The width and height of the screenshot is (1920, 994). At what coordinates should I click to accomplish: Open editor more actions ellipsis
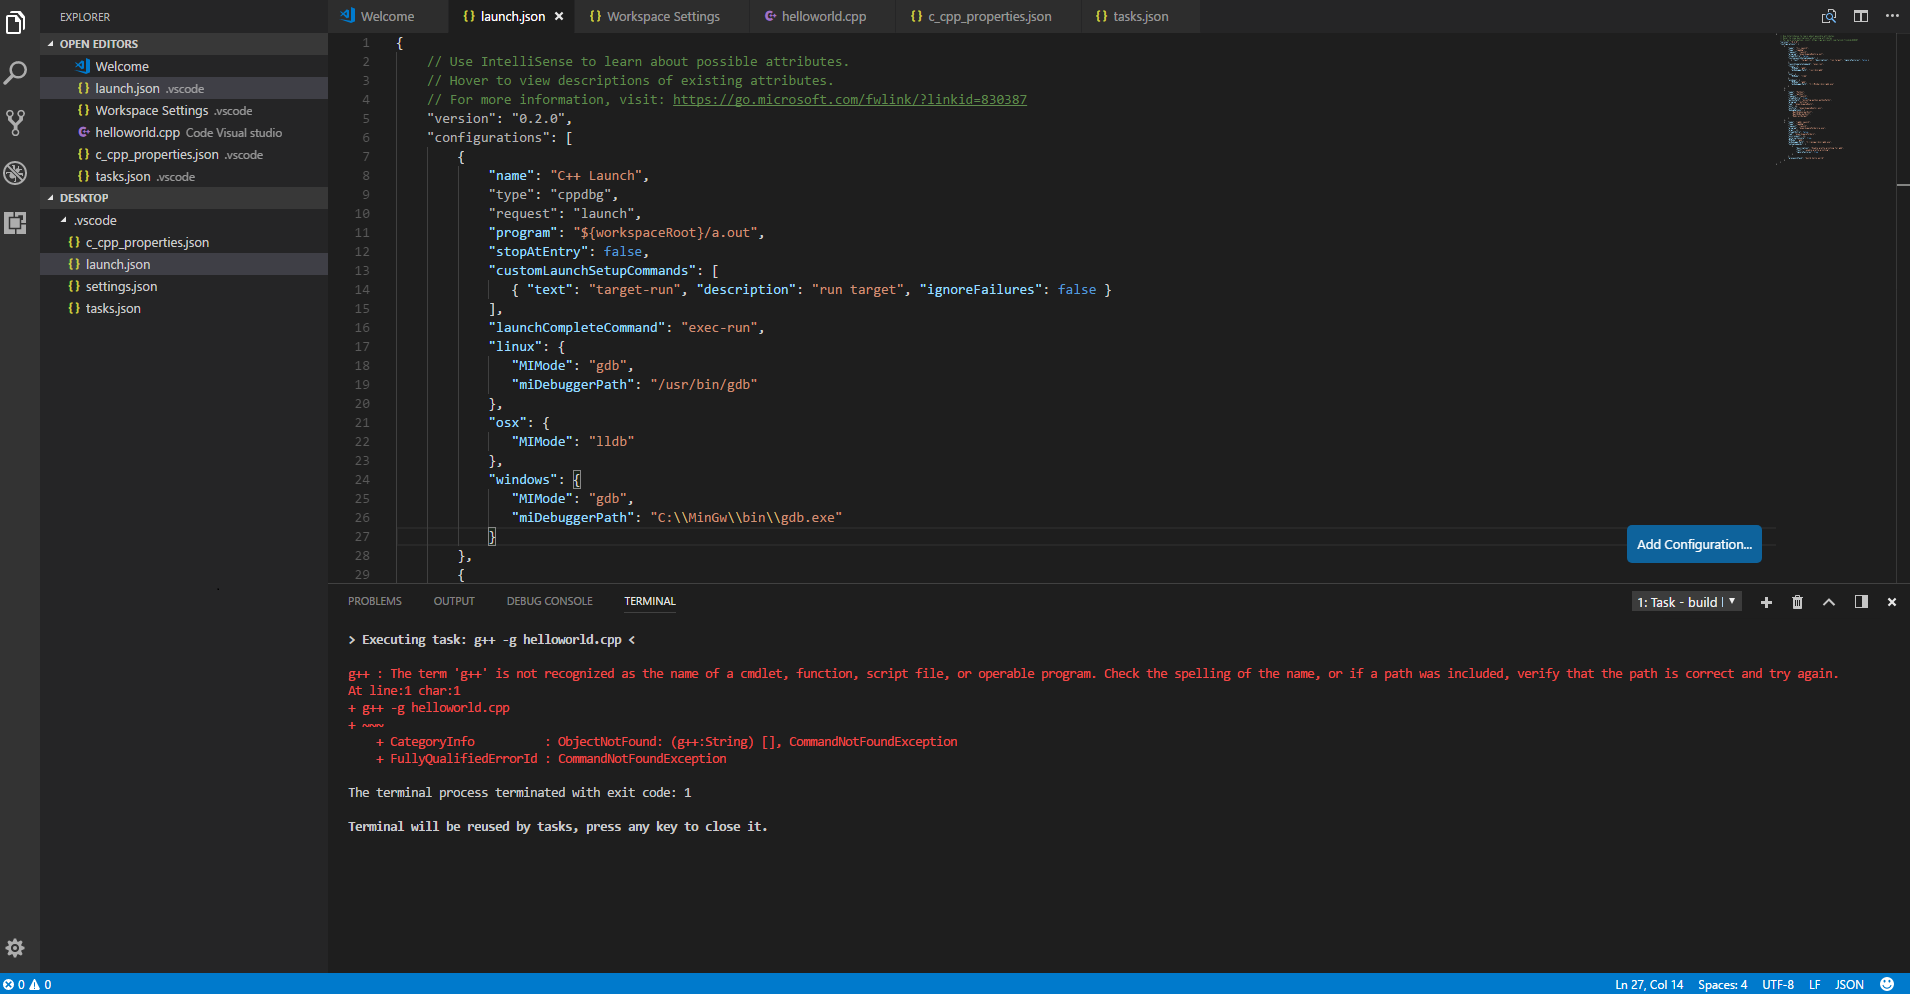coord(1893,16)
